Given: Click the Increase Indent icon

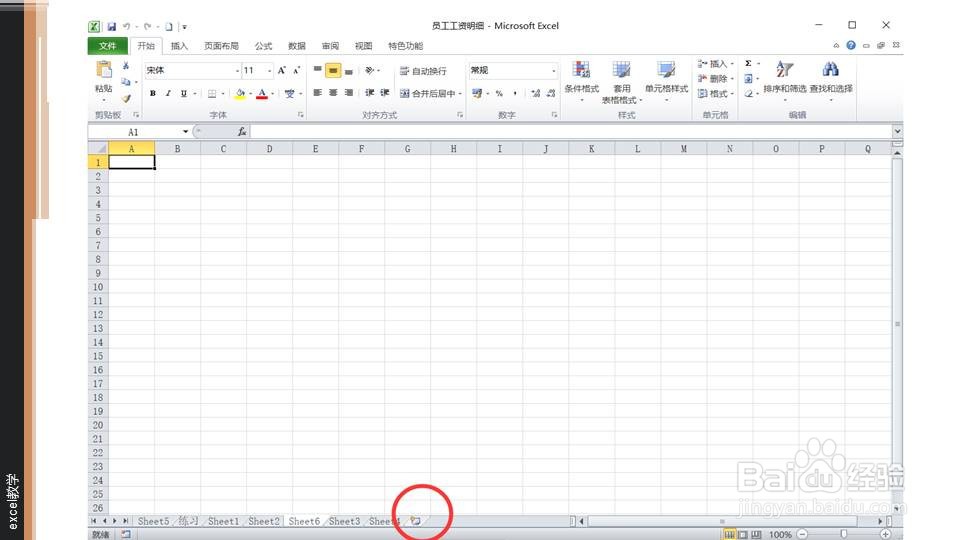Looking at the screenshot, I should (384, 93).
